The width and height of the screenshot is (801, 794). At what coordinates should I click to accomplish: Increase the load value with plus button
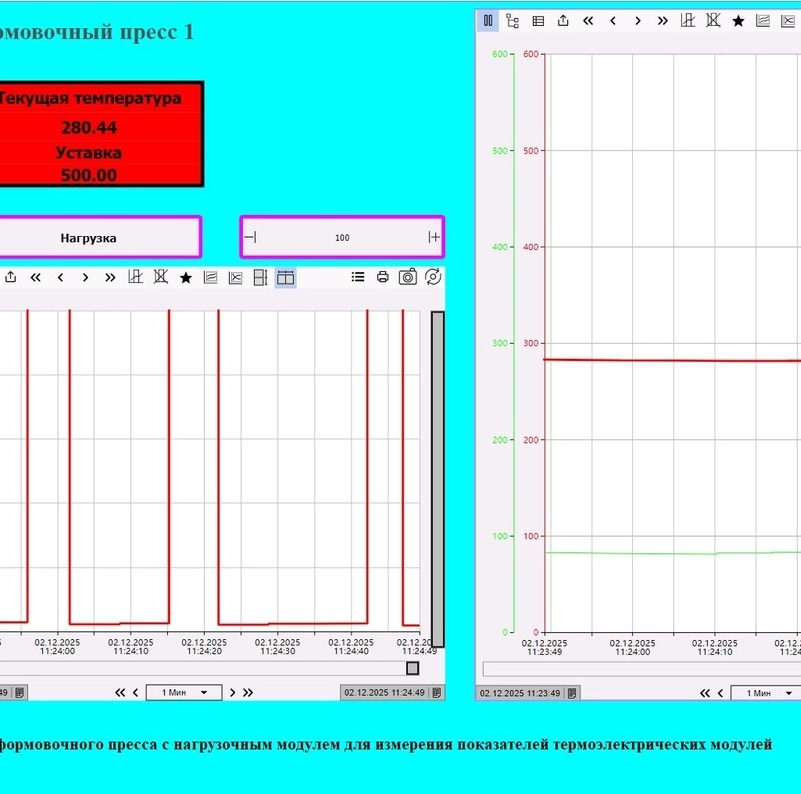tap(434, 237)
